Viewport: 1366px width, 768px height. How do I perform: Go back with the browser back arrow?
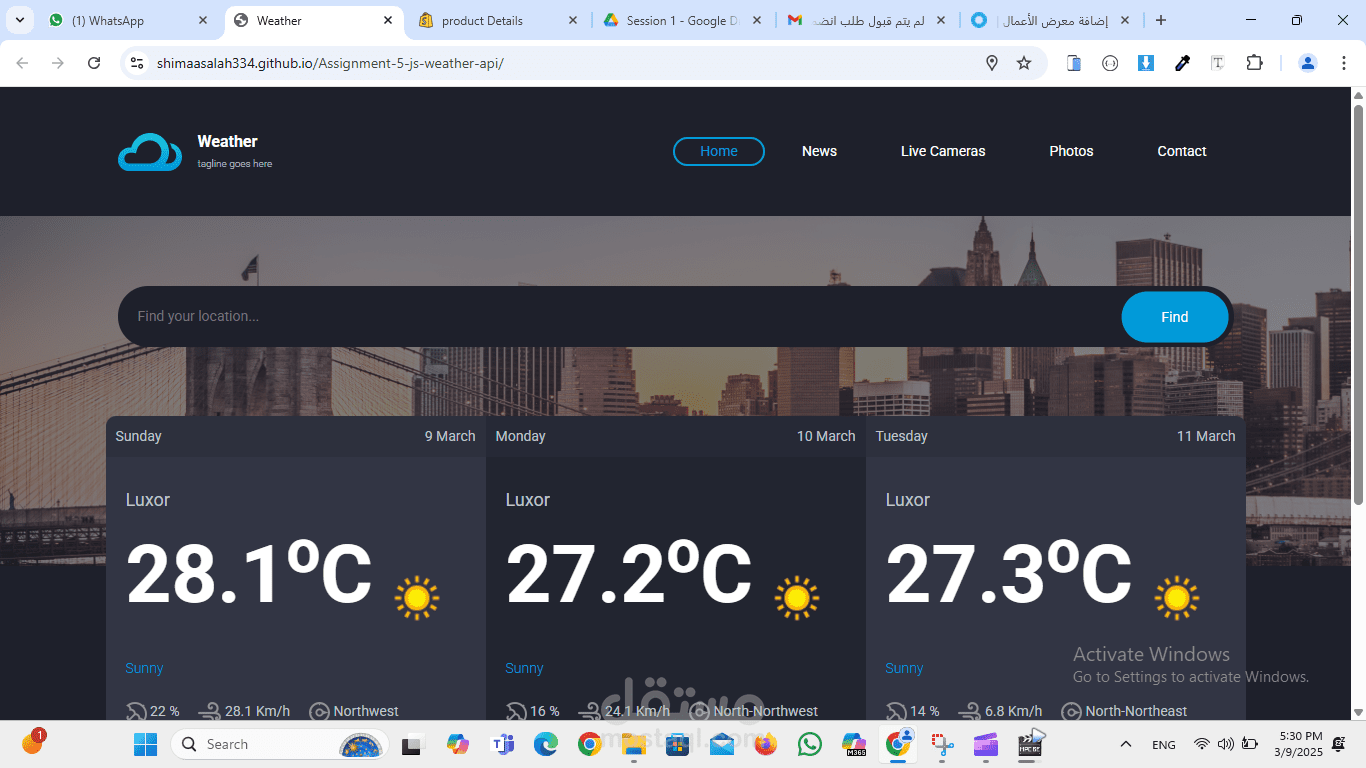coord(22,63)
